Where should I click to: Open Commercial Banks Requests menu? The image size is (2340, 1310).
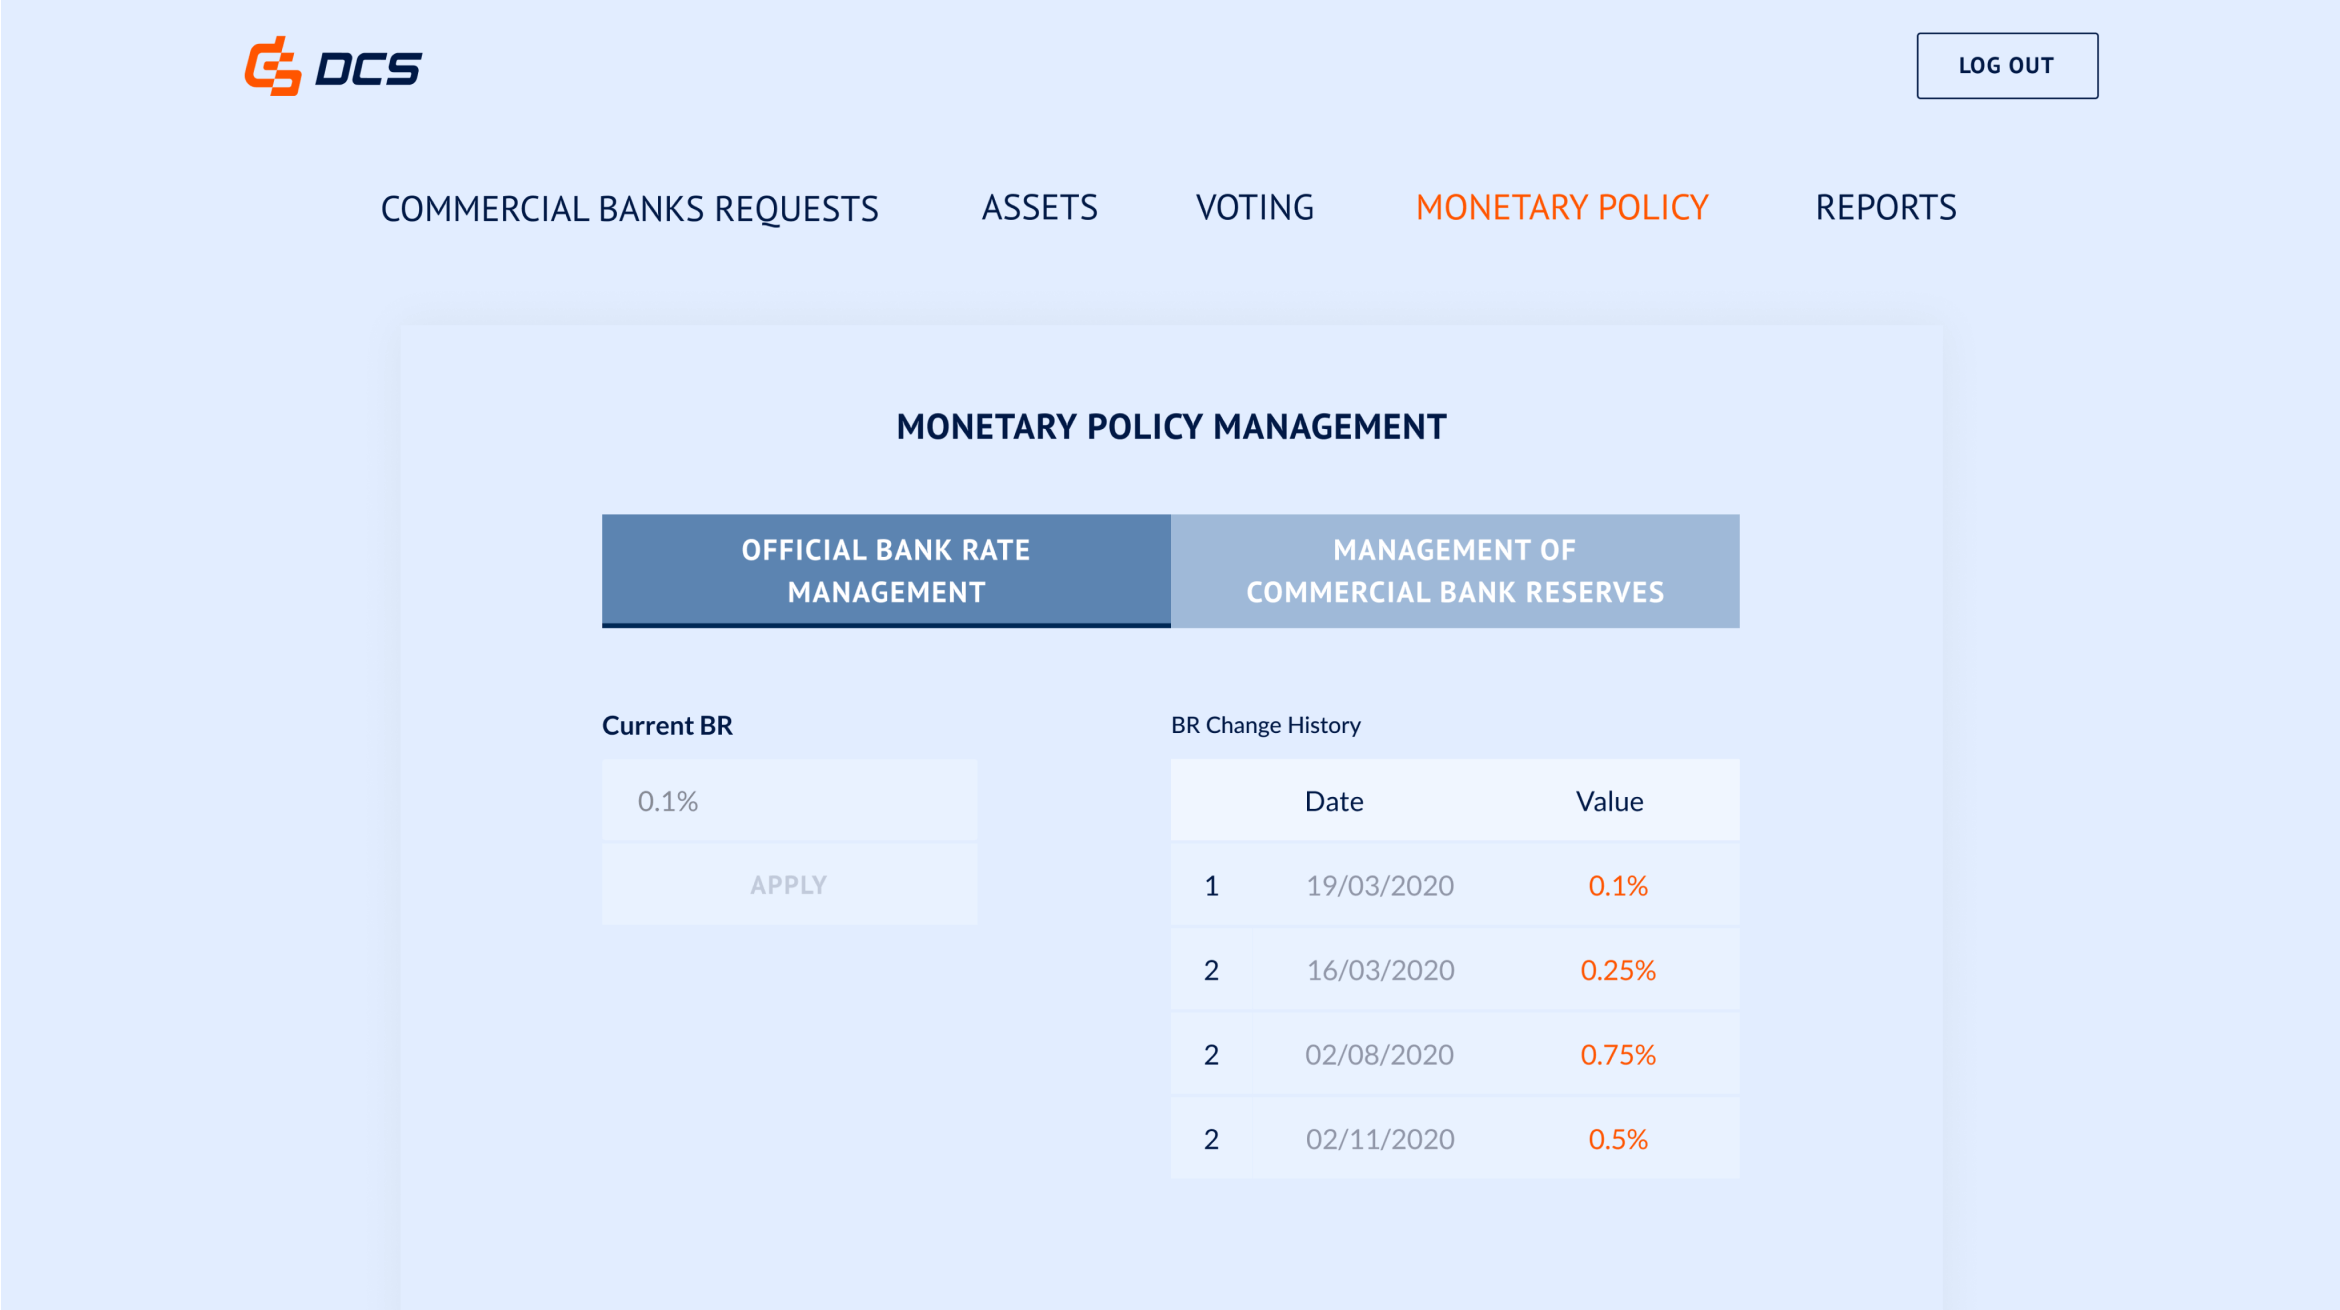click(629, 209)
